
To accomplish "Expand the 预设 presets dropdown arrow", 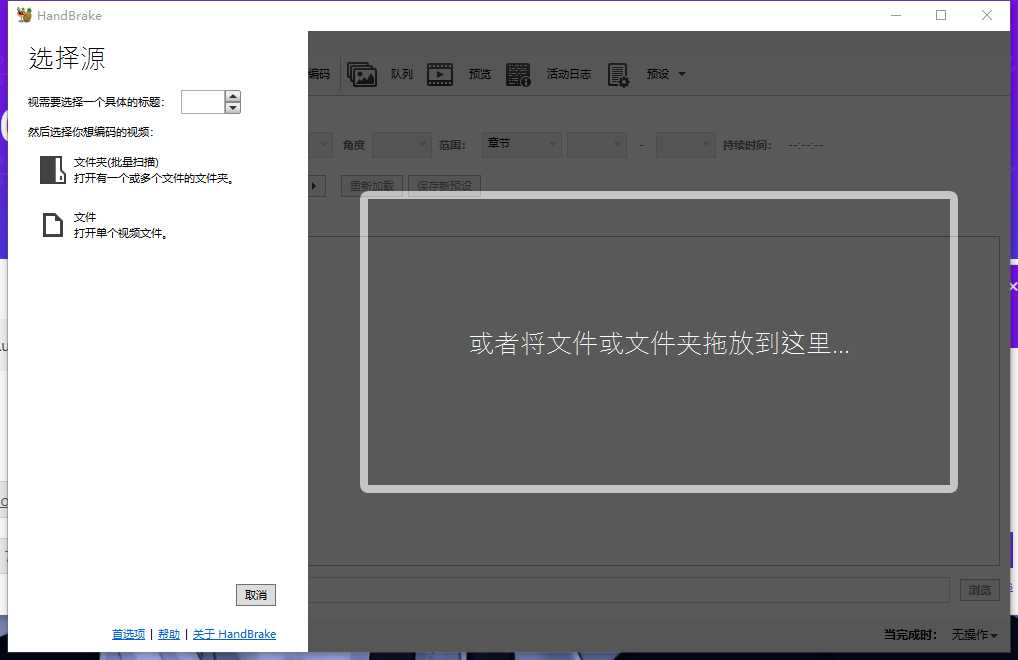I will click(x=682, y=74).
